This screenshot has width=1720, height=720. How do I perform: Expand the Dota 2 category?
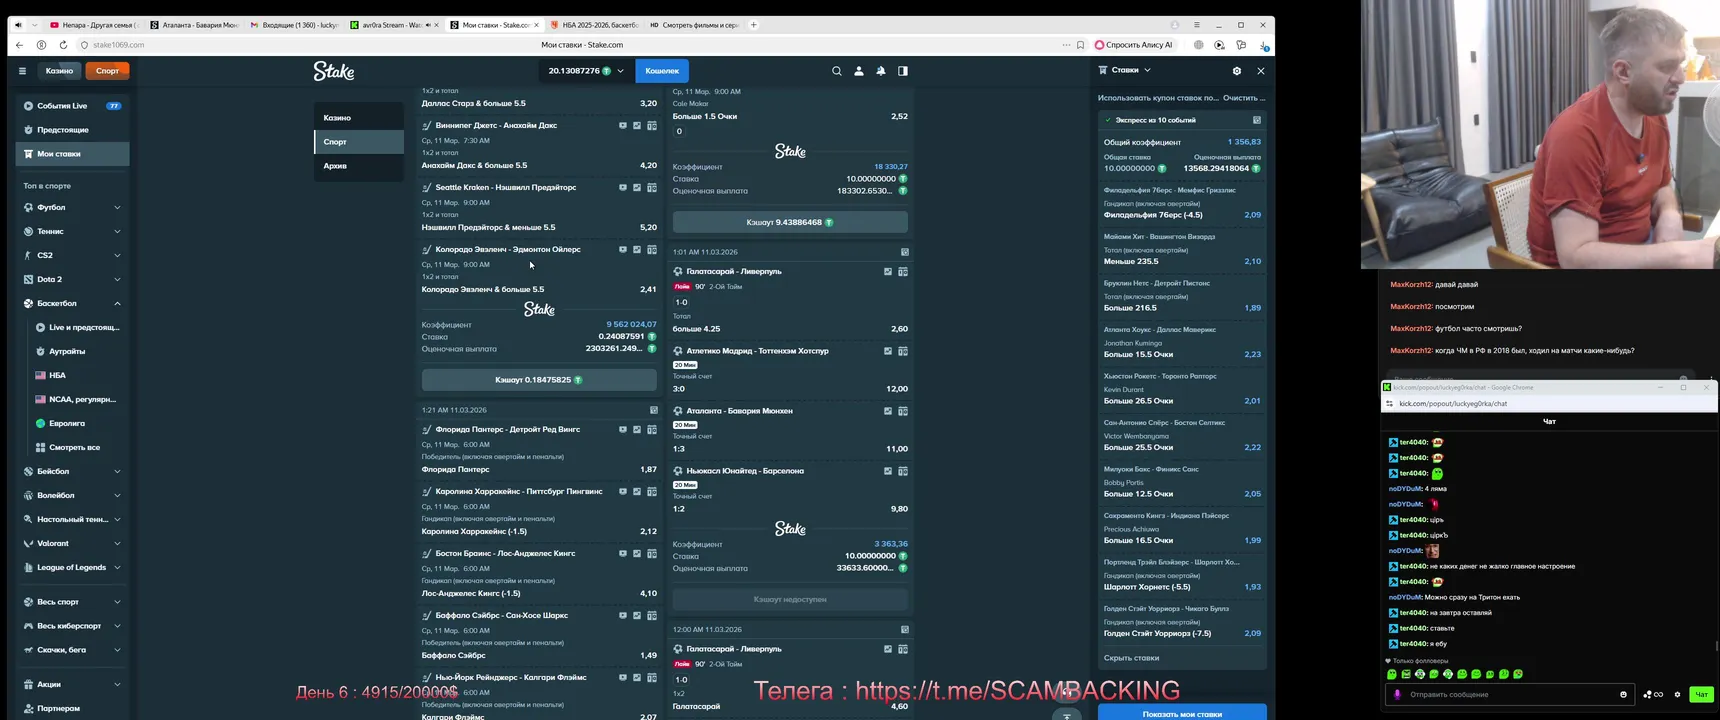point(117,280)
